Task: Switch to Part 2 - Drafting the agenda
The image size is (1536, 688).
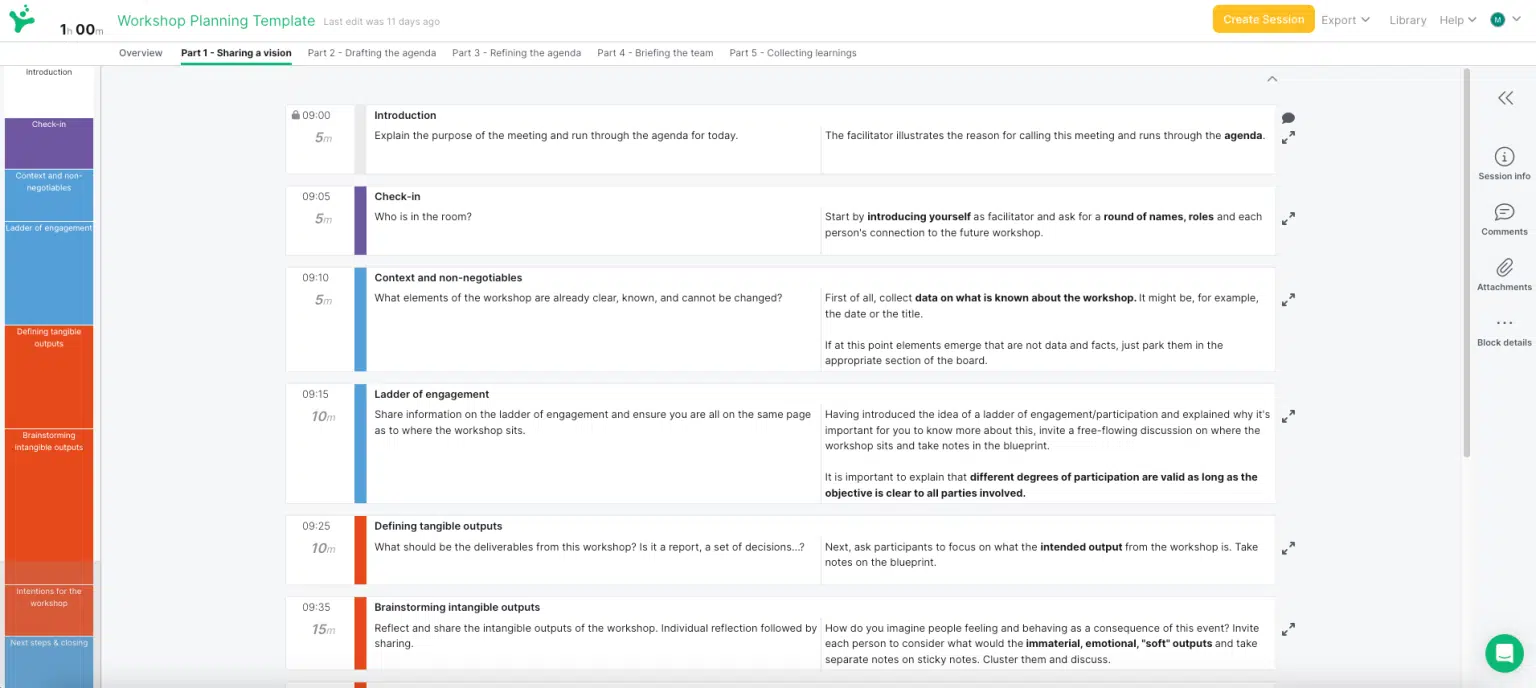Action: click(x=371, y=53)
